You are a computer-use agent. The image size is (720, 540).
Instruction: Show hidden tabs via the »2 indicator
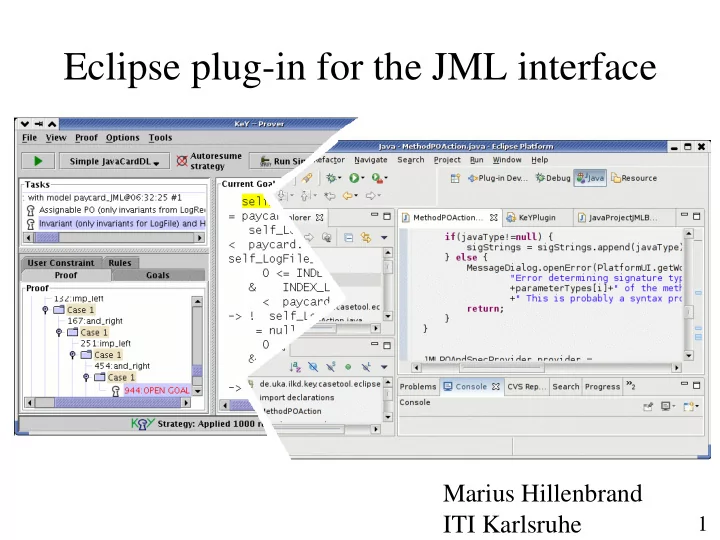(x=630, y=386)
